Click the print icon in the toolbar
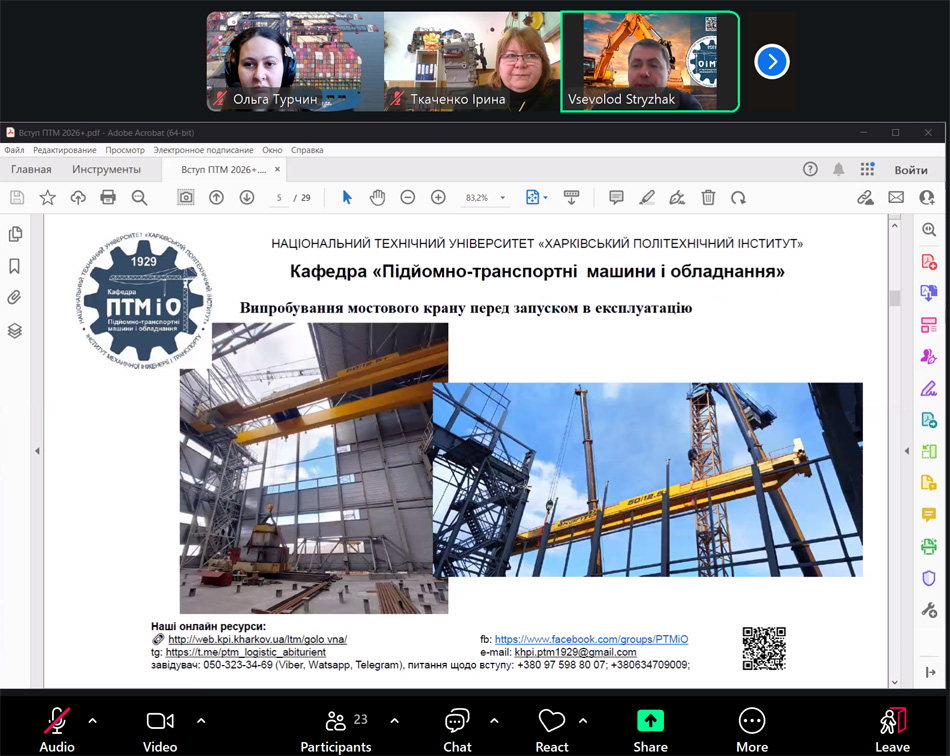 pyautogui.click(x=108, y=198)
